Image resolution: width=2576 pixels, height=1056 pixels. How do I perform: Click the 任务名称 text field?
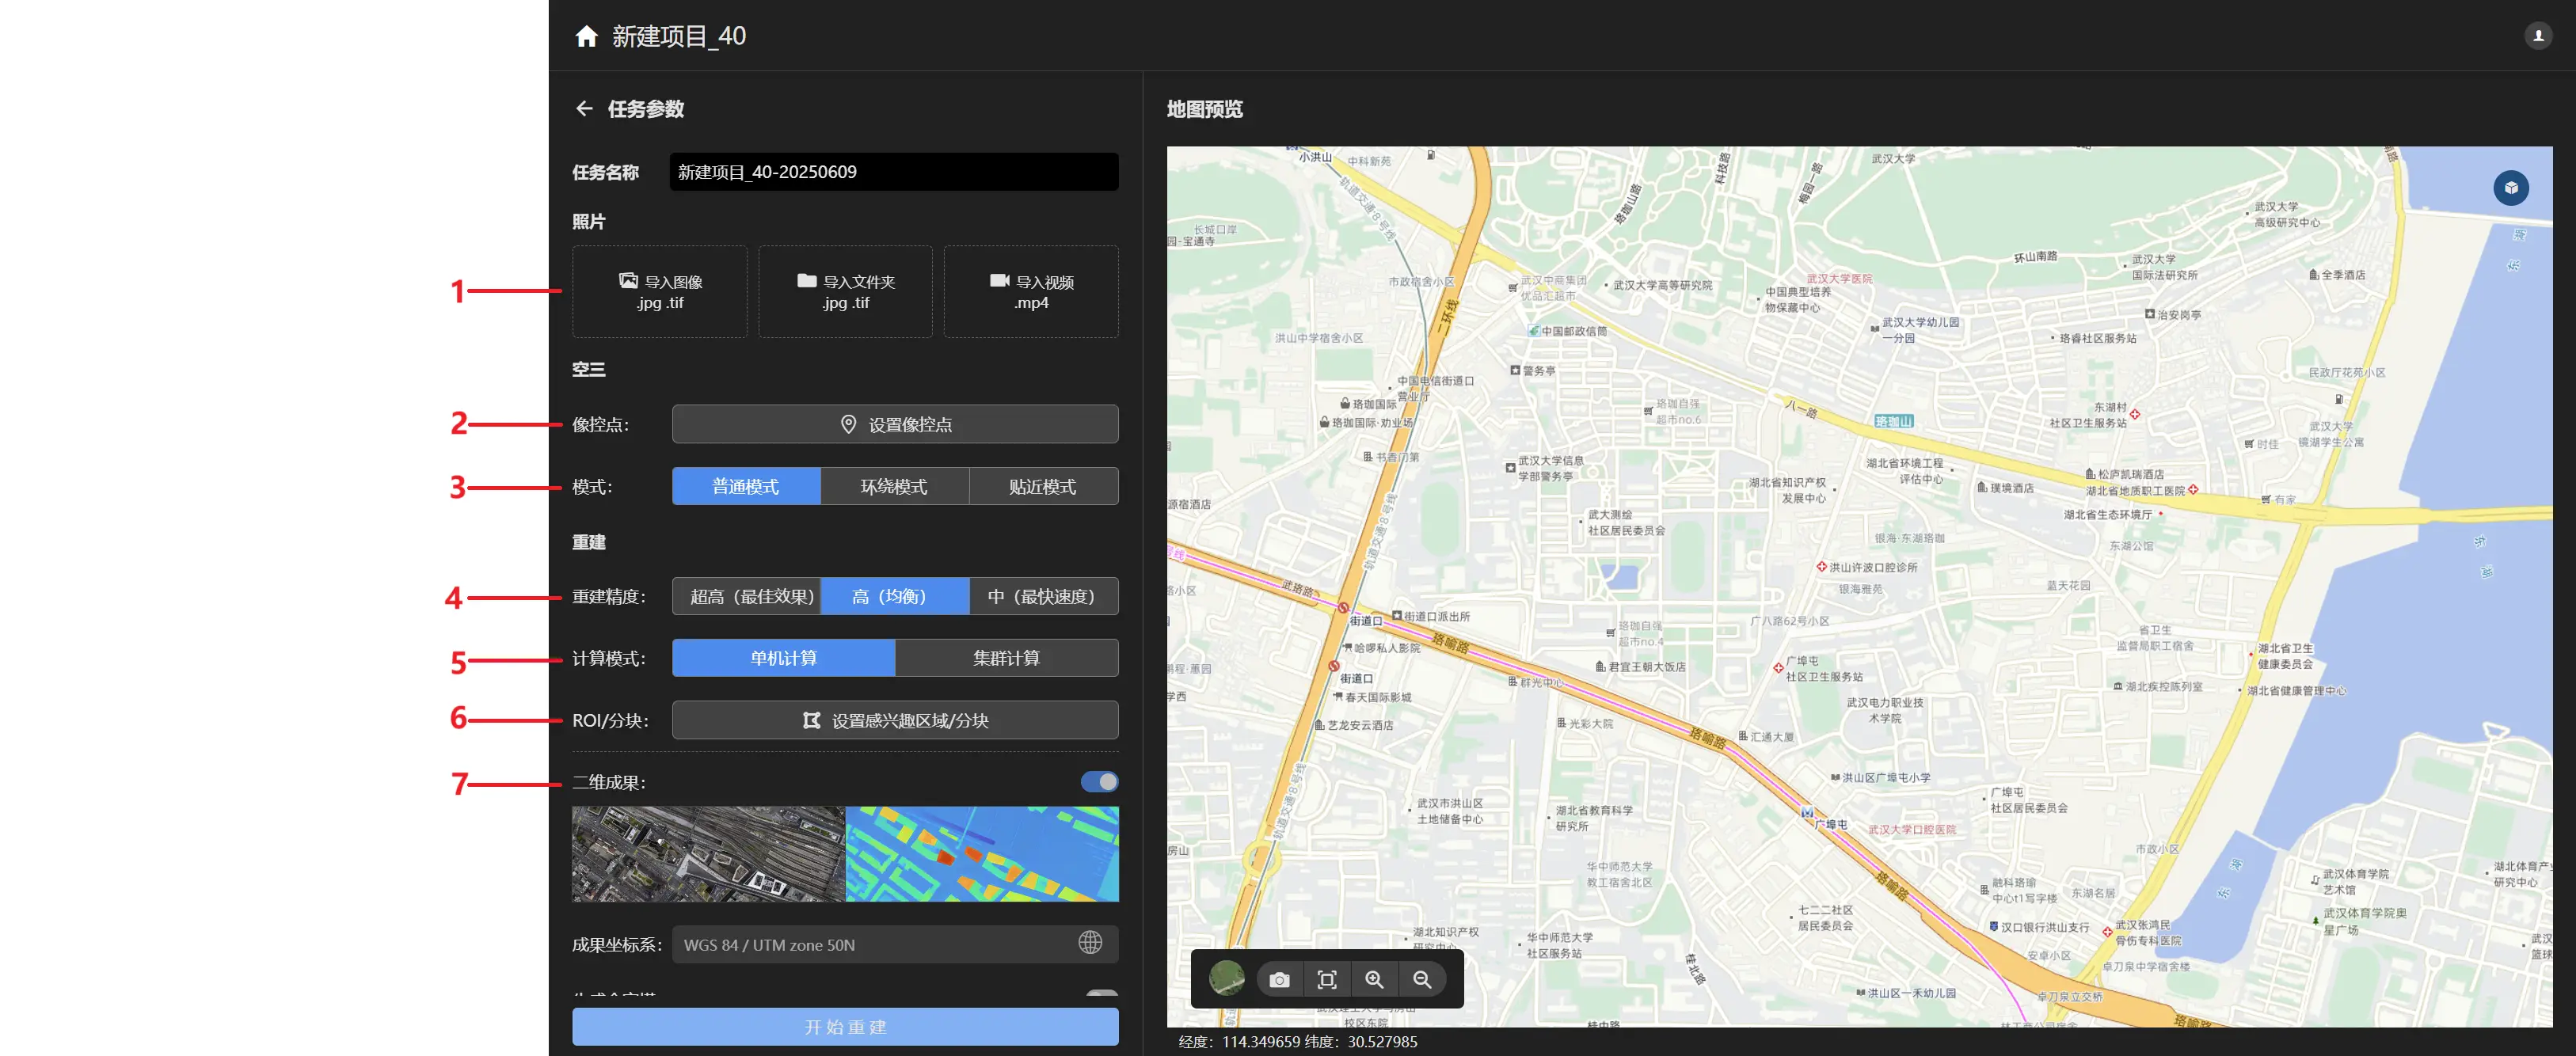[893, 172]
